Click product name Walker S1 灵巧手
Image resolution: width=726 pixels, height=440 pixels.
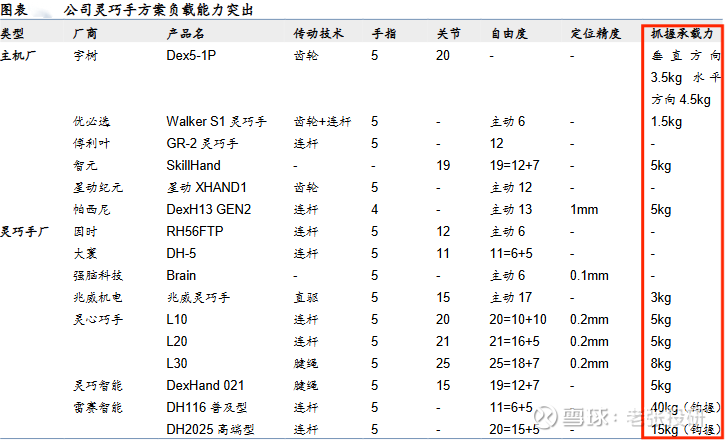[217, 122]
